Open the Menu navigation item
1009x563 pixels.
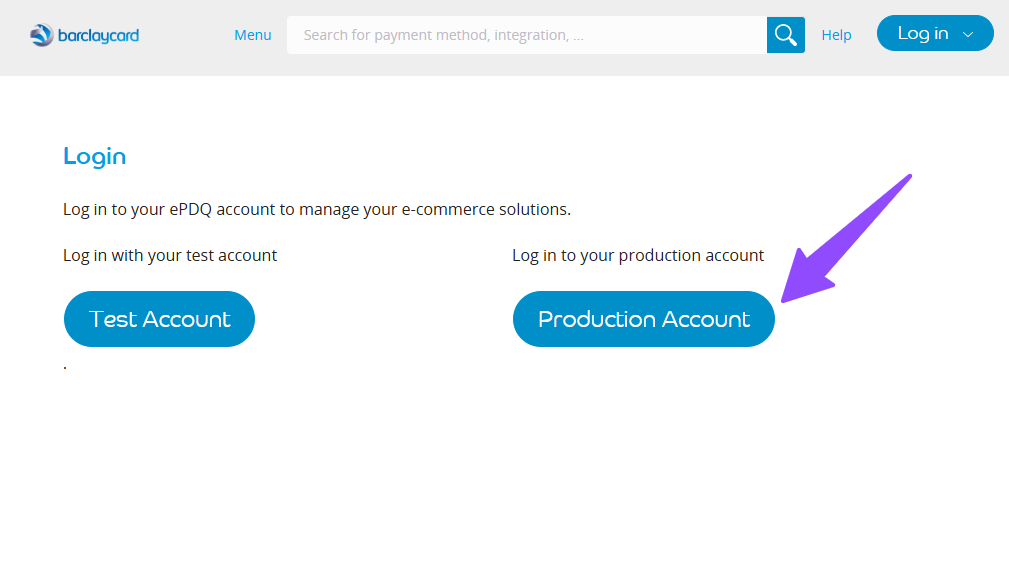[x=252, y=35]
